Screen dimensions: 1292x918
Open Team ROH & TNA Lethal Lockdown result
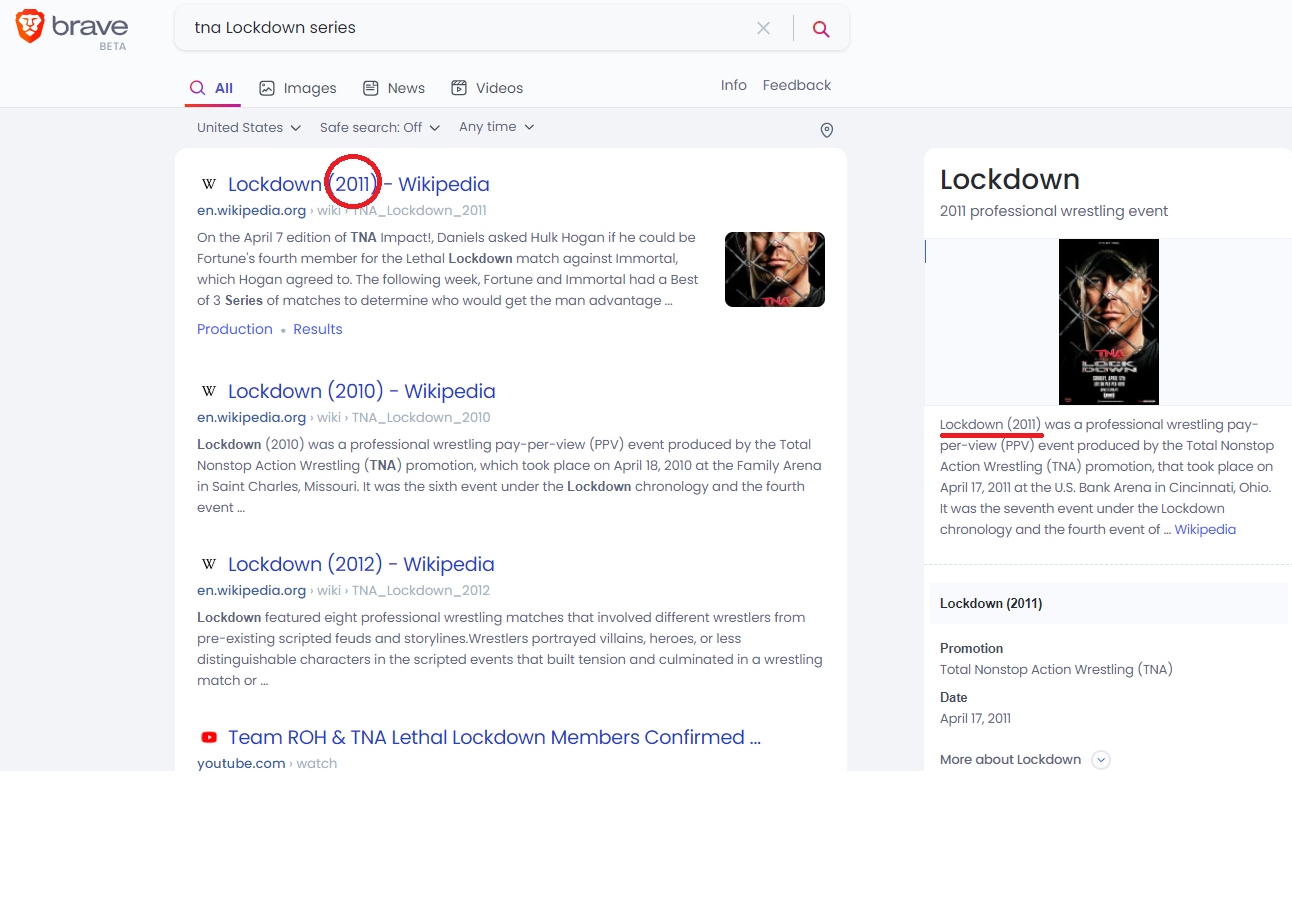pyautogui.click(x=494, y=737)
